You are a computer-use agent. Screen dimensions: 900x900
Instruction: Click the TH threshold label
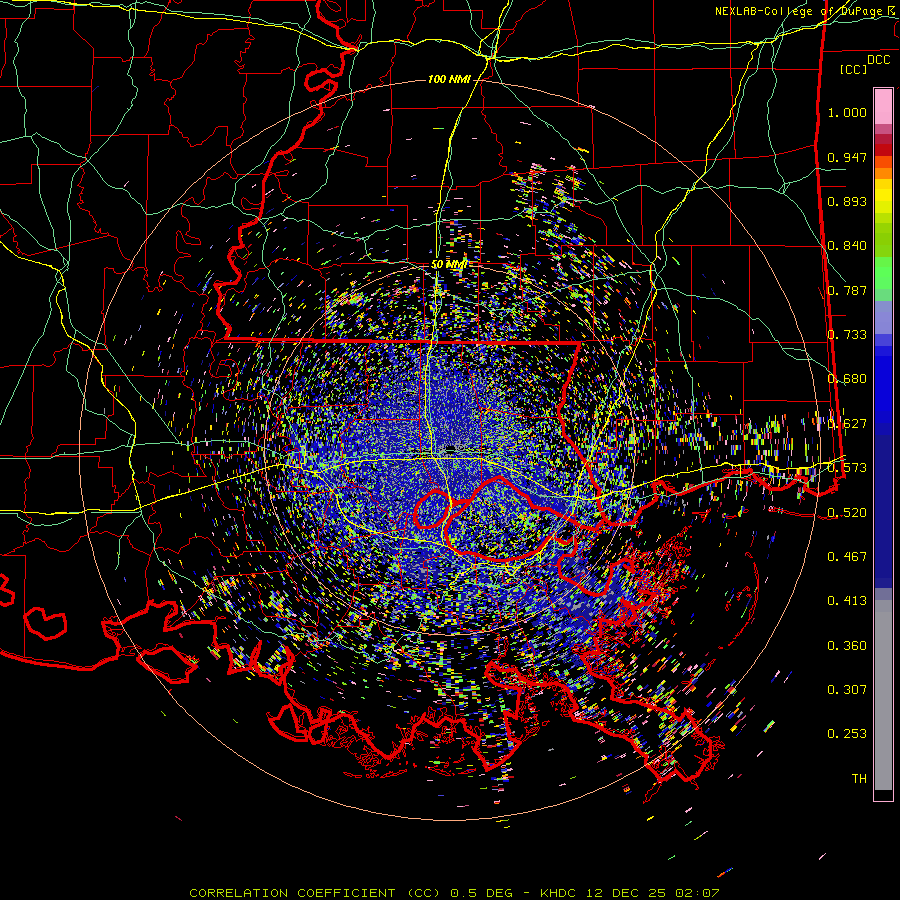859,779
